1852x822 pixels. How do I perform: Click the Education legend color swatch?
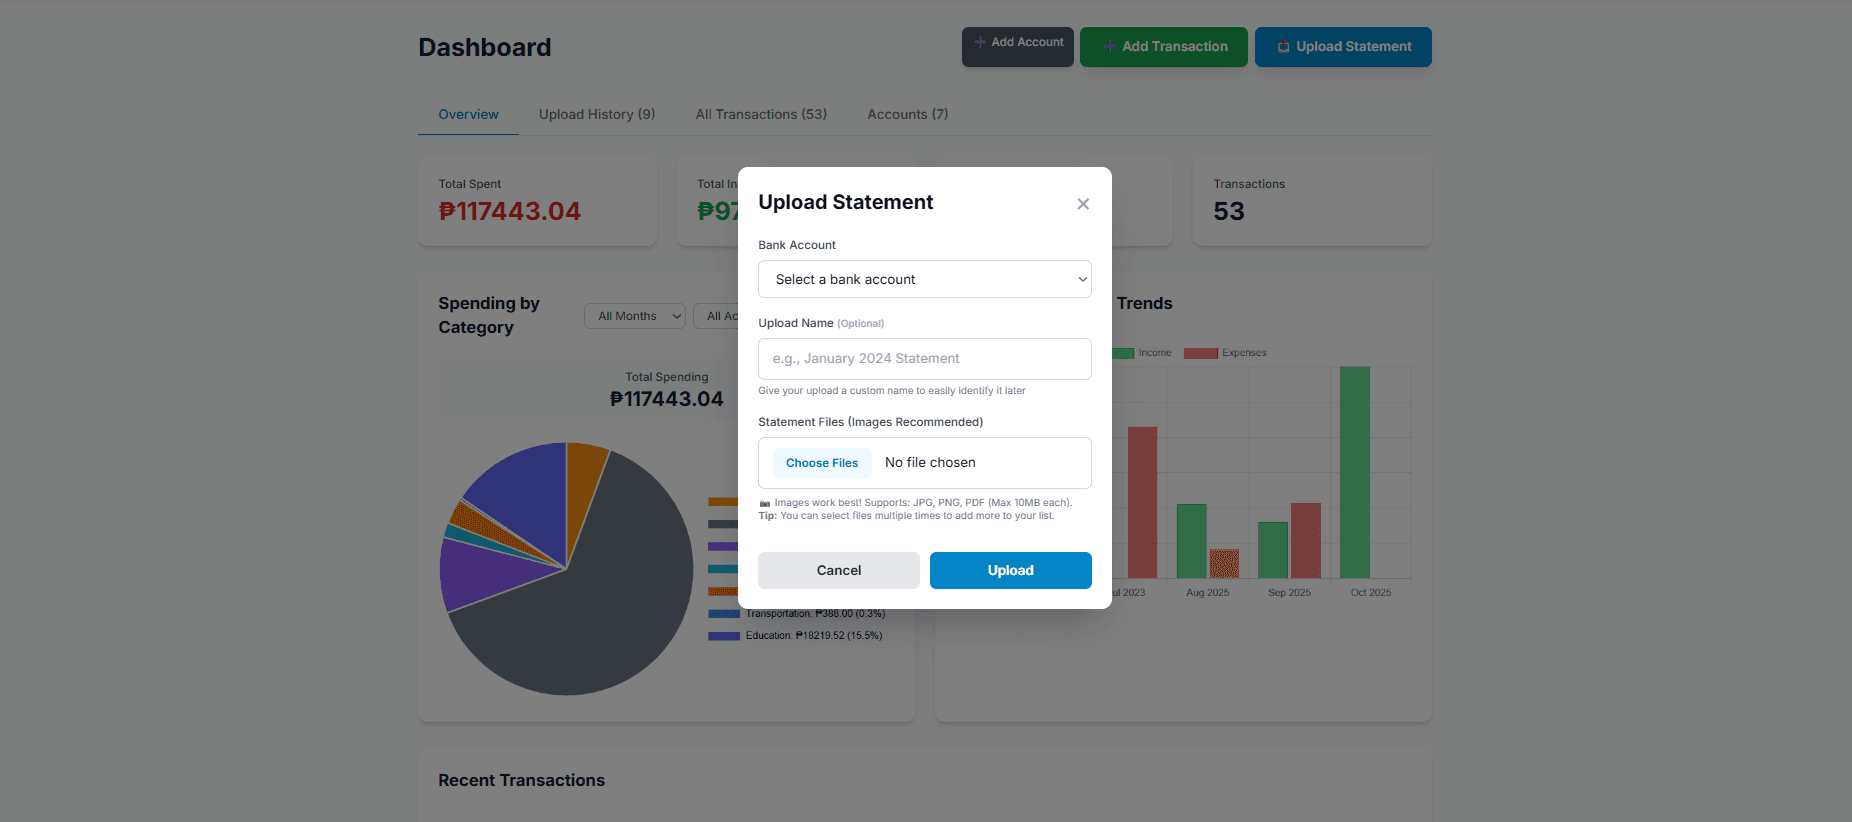723,636
